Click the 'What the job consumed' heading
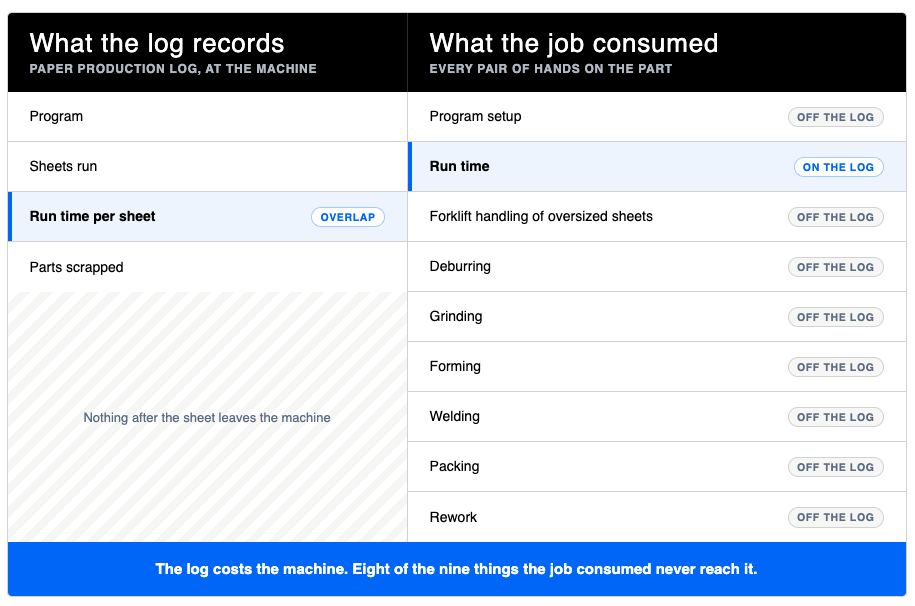 [574, 44]
